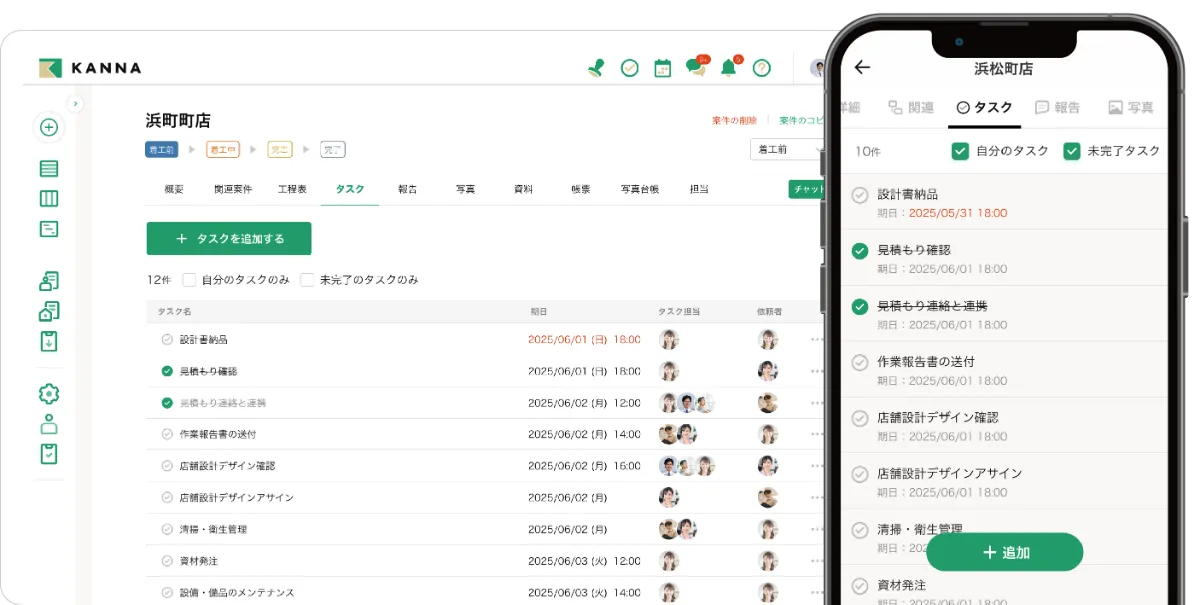The image size is (1200, 605).
Task: Open the person with document sidebar icon
Action: pyautogui.click(x=49, y=281)
